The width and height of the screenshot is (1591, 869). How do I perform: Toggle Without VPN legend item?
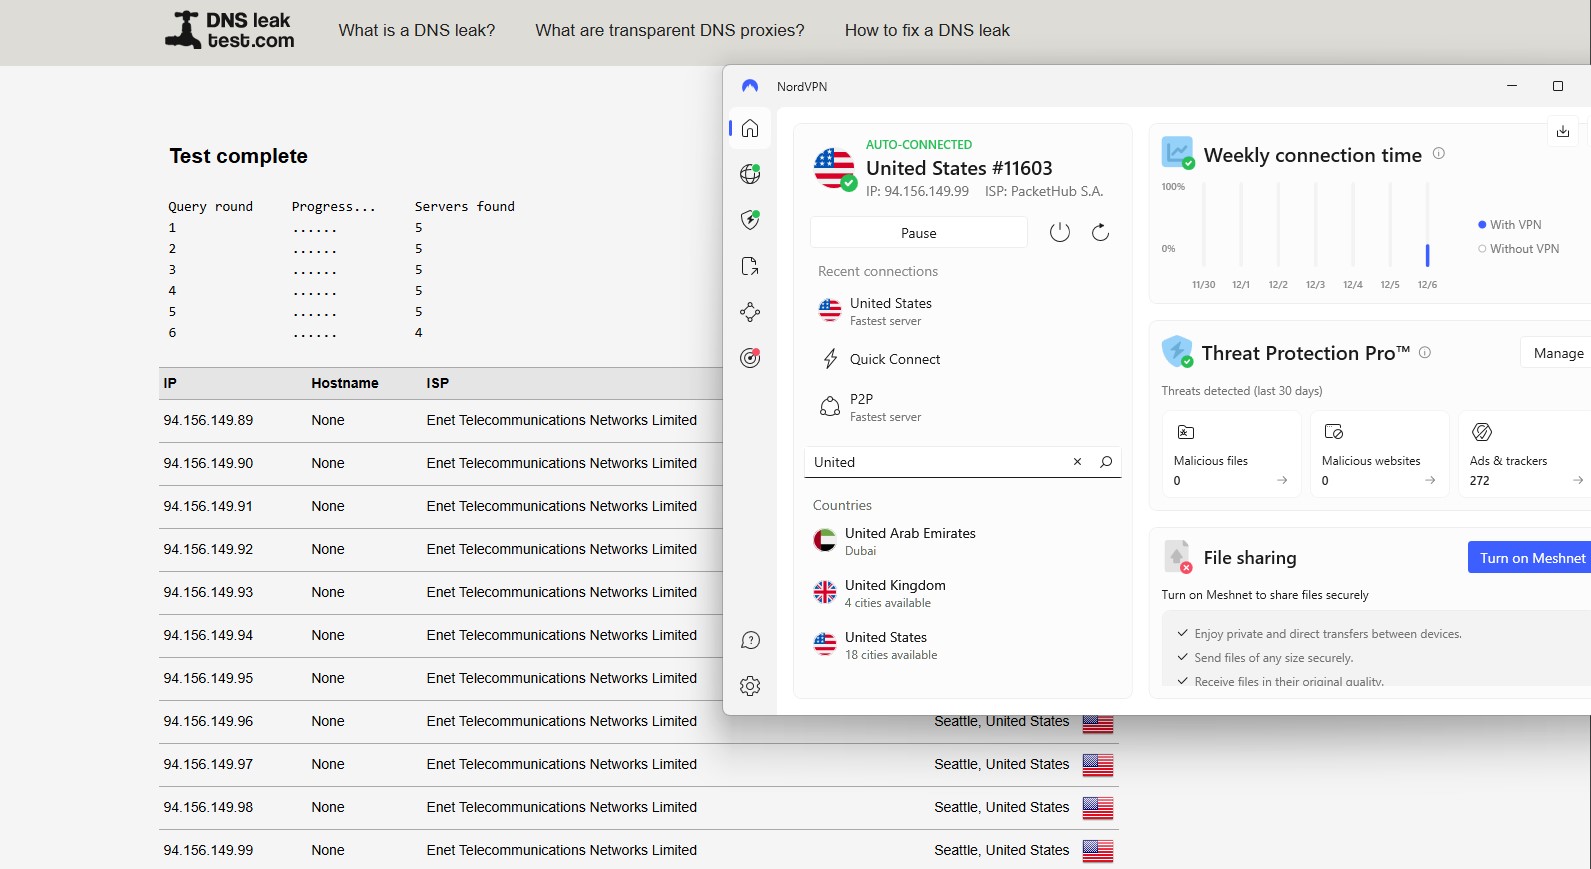pyautogui.click(x=1518, y=248)
